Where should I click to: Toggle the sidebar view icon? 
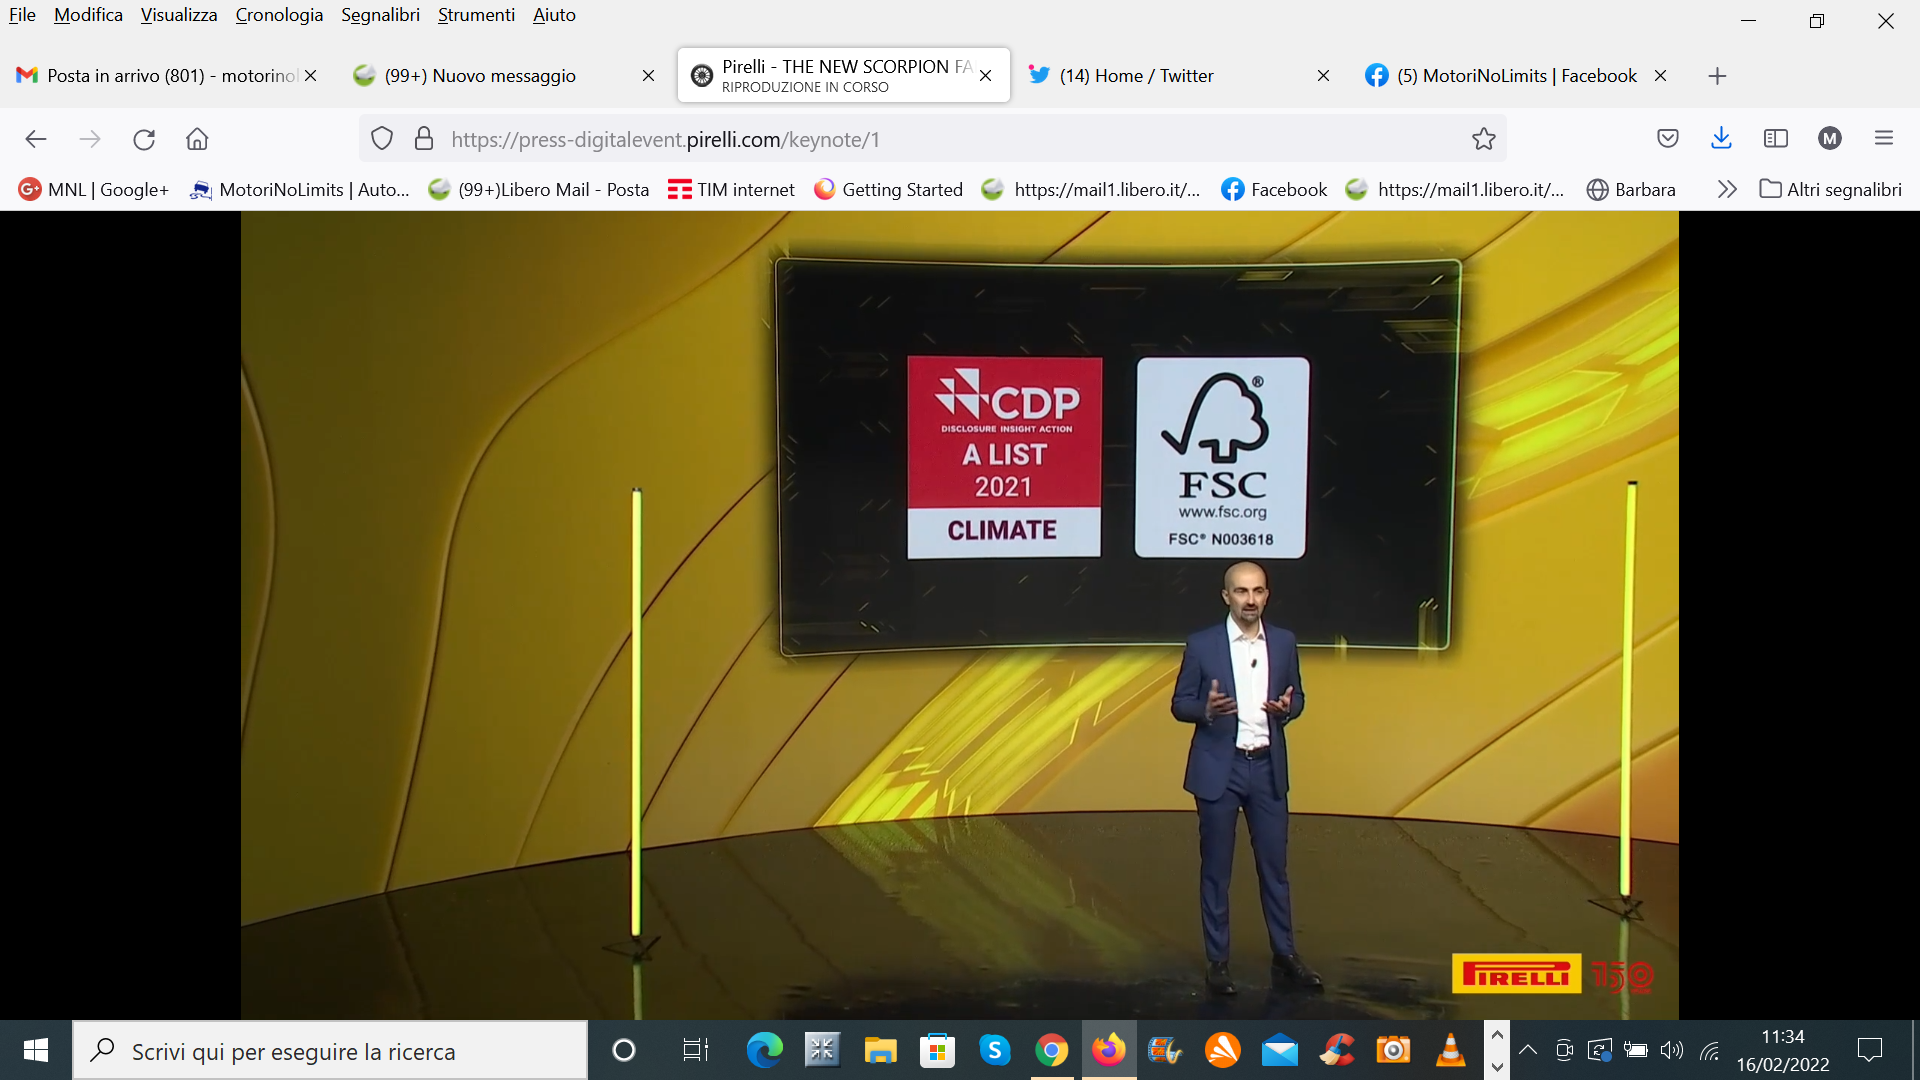point(1776,139)
